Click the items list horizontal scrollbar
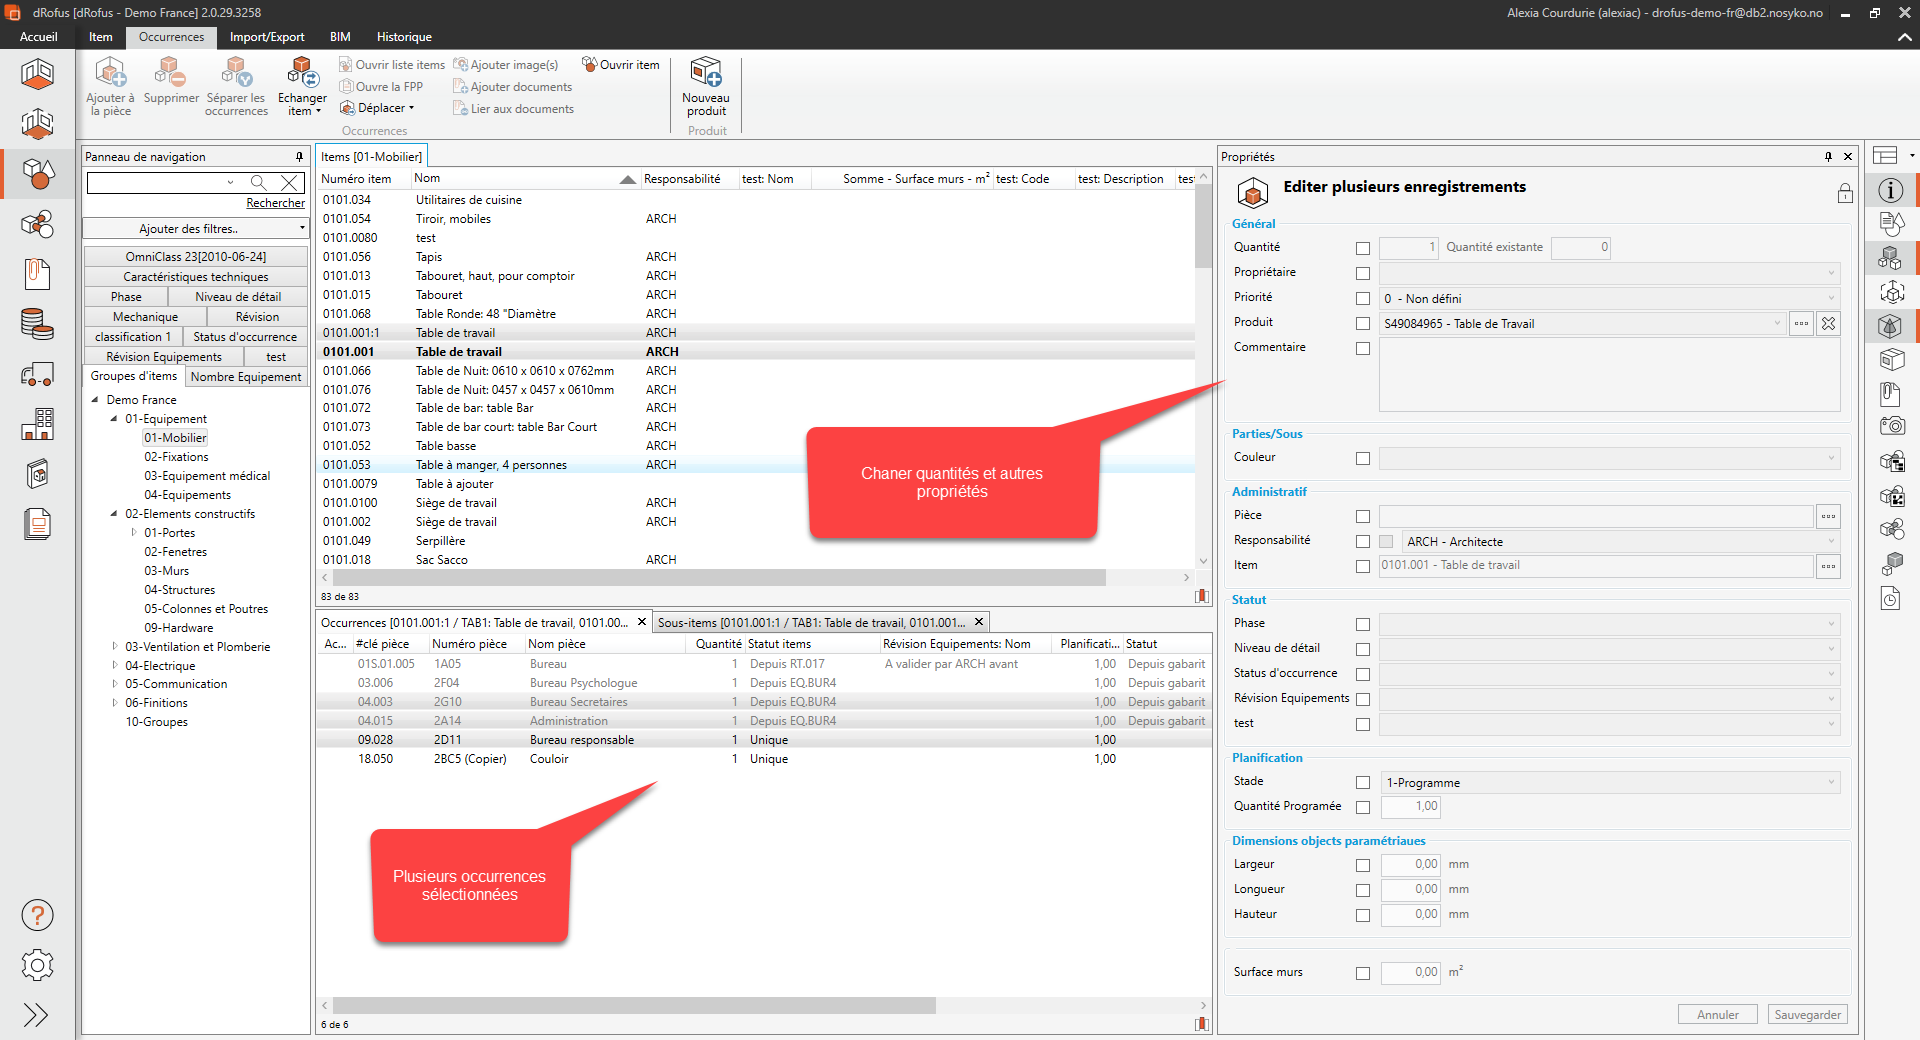This screenshot has width=1920, height=1040. (x=720, y=578)
